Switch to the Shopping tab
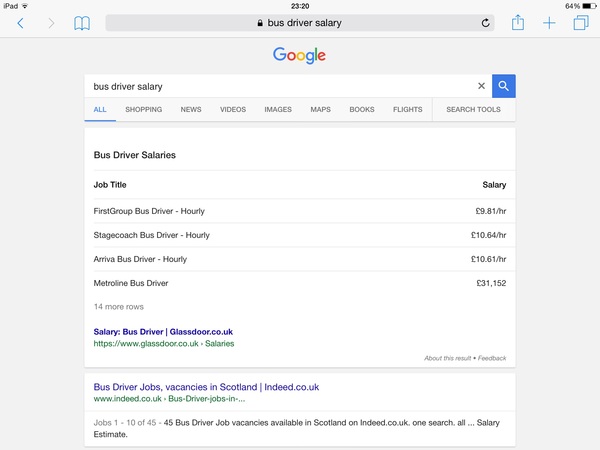600x450 pixels. (x=143, y=109)
